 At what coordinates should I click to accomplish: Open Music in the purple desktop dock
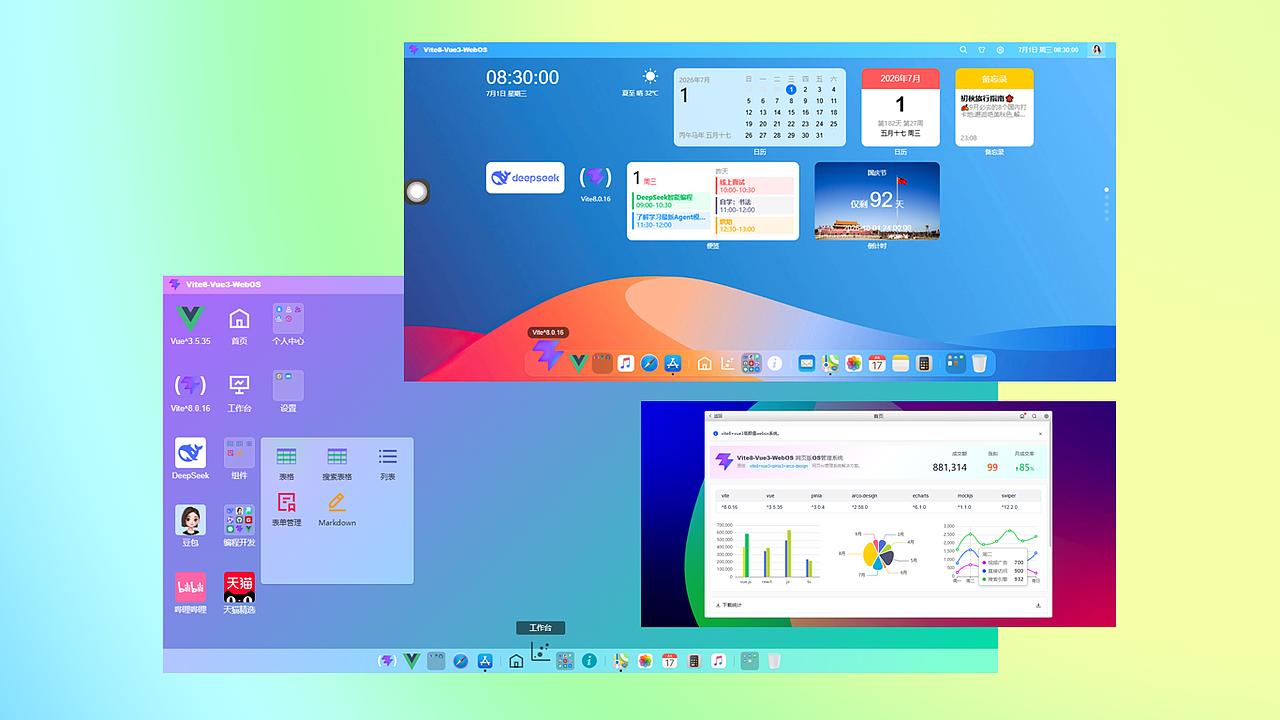click(x=718, y=661)
